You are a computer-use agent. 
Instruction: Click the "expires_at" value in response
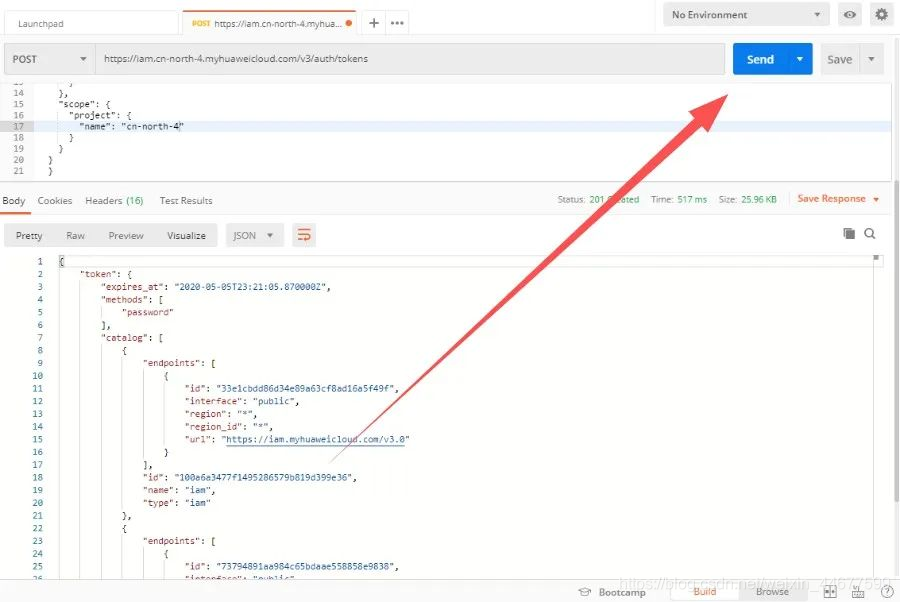pos(250,287)
